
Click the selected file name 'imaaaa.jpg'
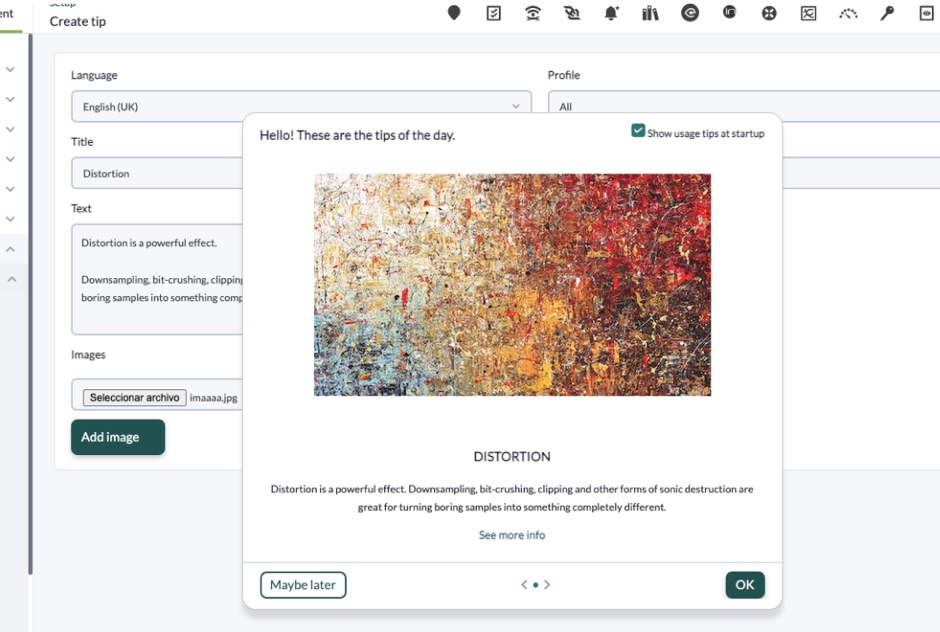tap(213, 398)
